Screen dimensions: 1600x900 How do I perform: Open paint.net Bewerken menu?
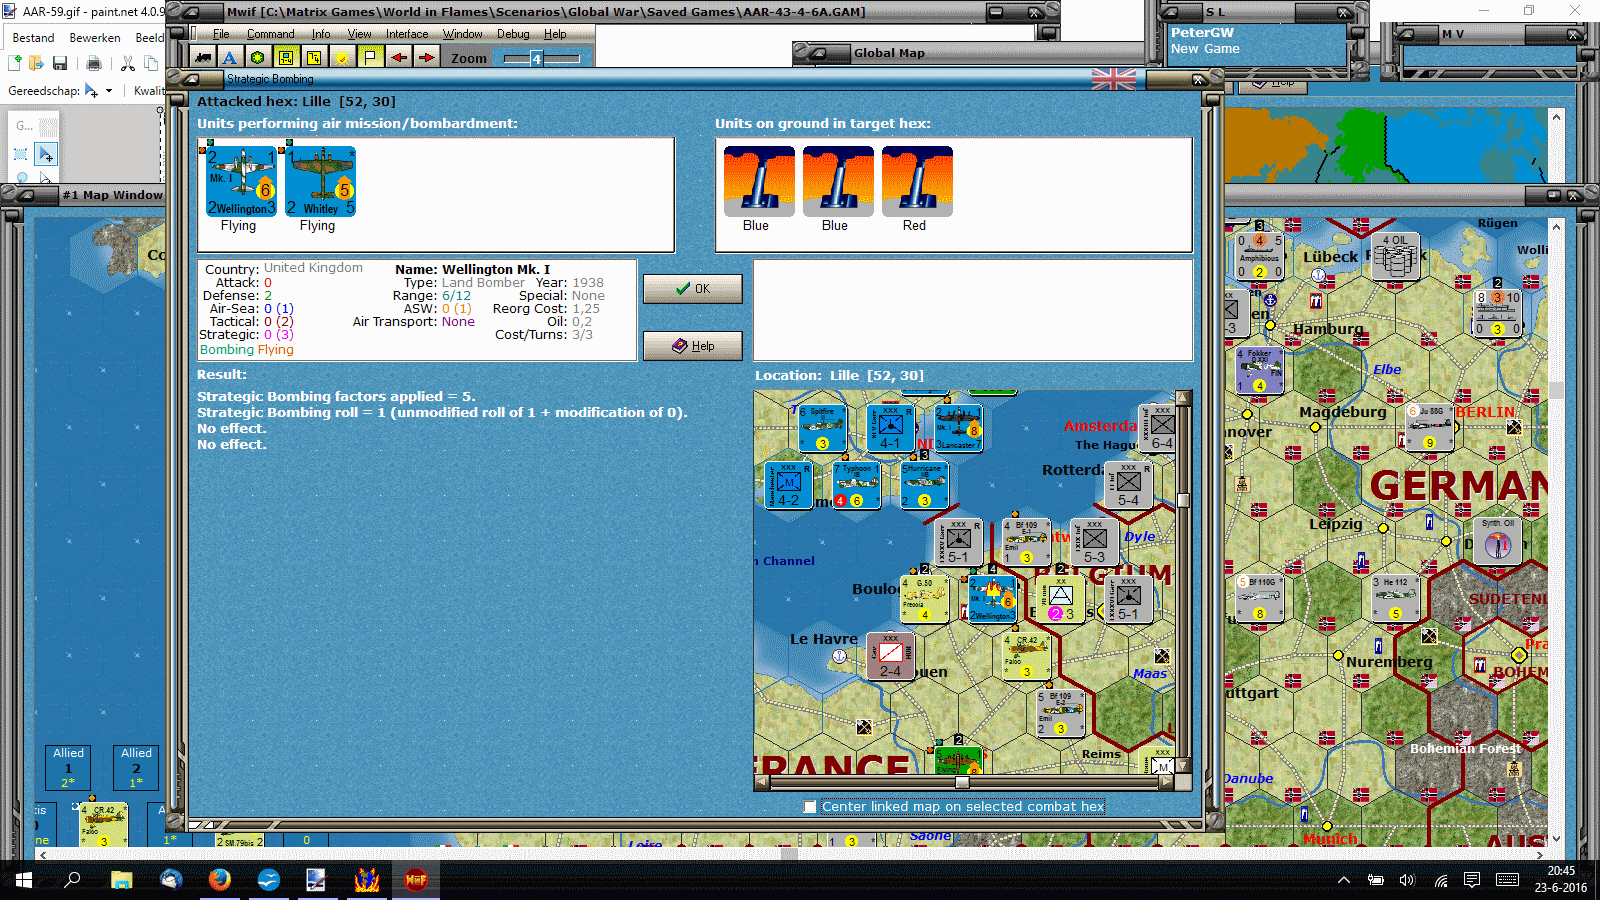95,38
